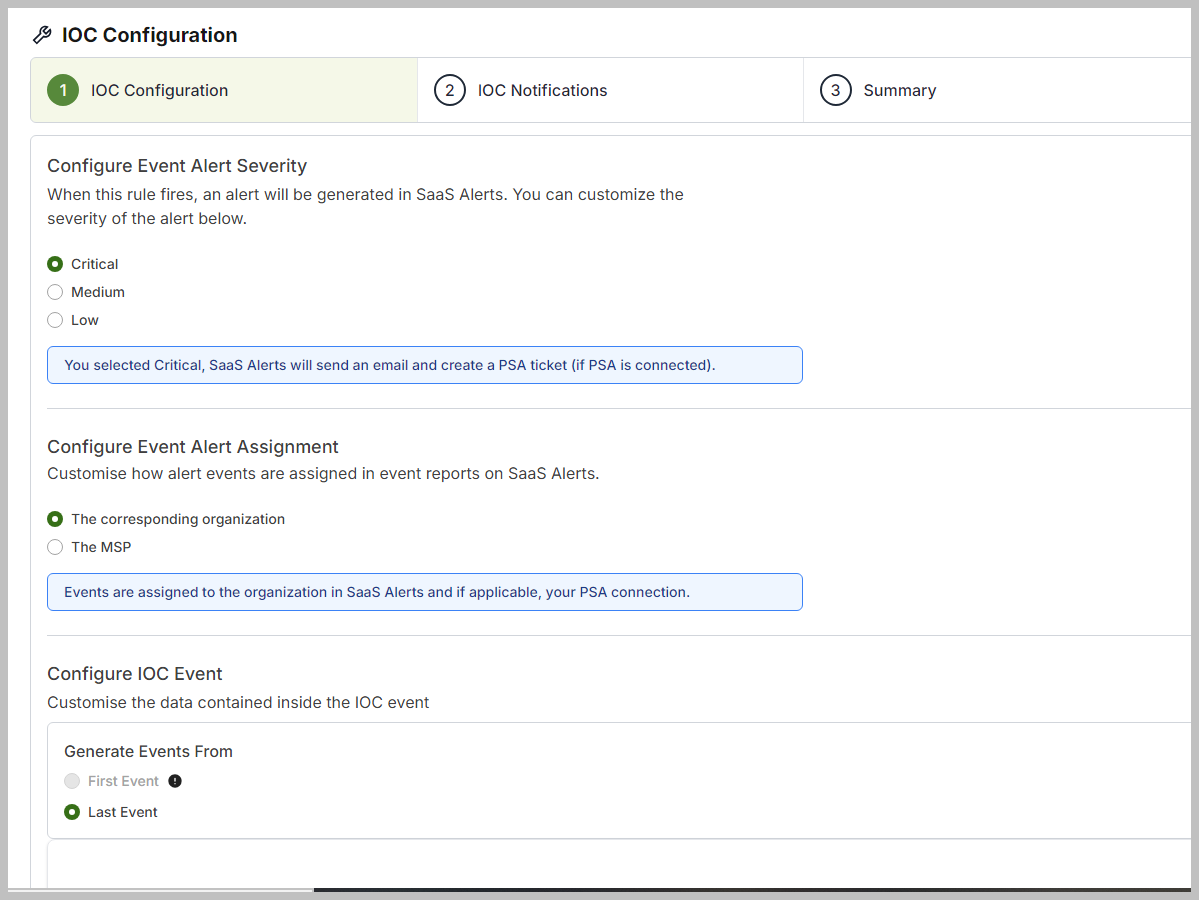Click the green step 1 circle badge
The width and height of the screenshot is (1199, 900).
point(63,90)
